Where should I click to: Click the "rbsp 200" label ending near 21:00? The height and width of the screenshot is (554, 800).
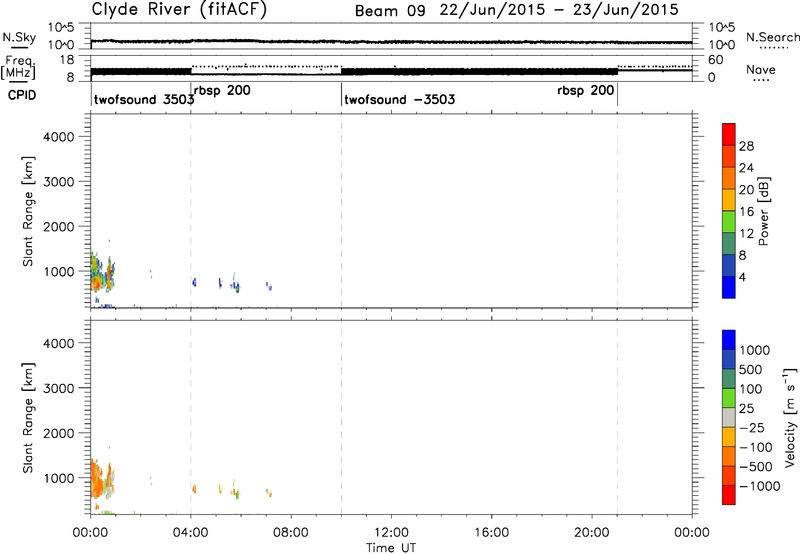[x=586, y=91]
